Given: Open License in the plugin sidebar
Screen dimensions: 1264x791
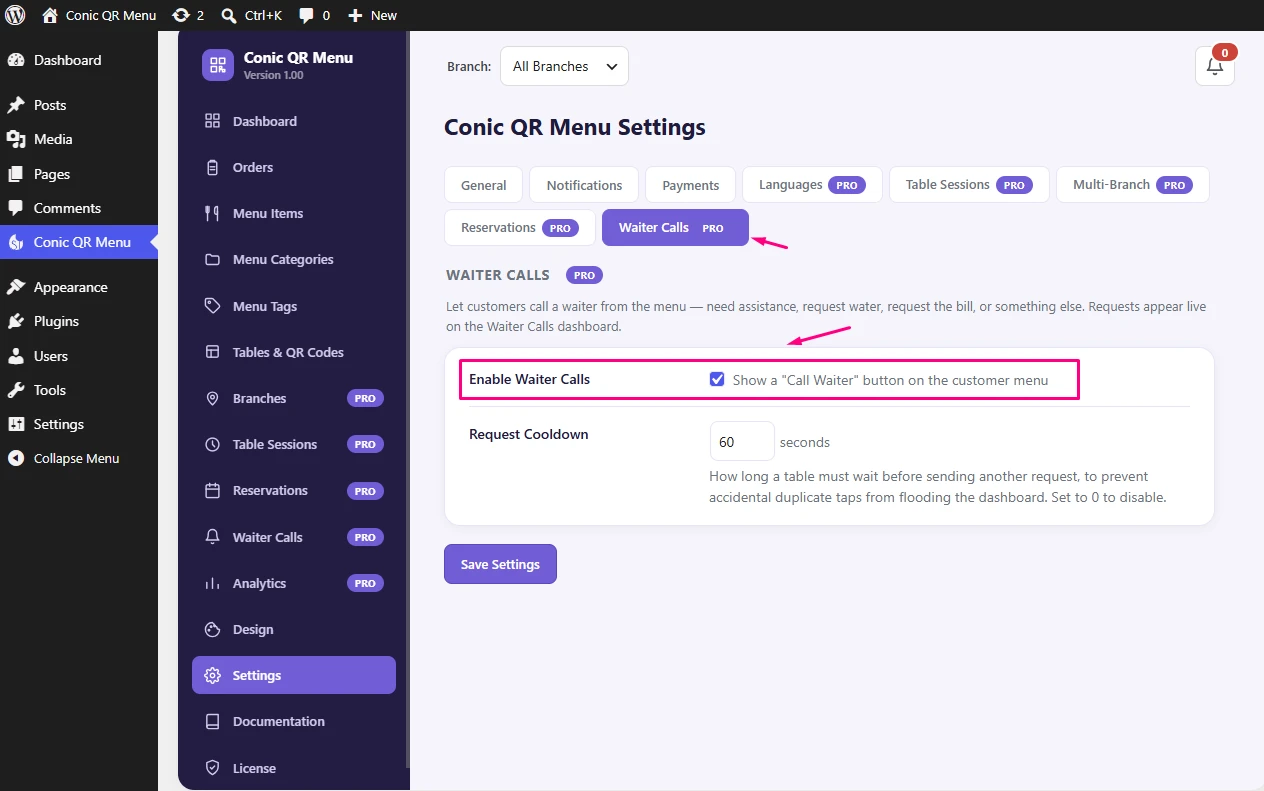Looking at the screenshot, I should tap(294, 768).
